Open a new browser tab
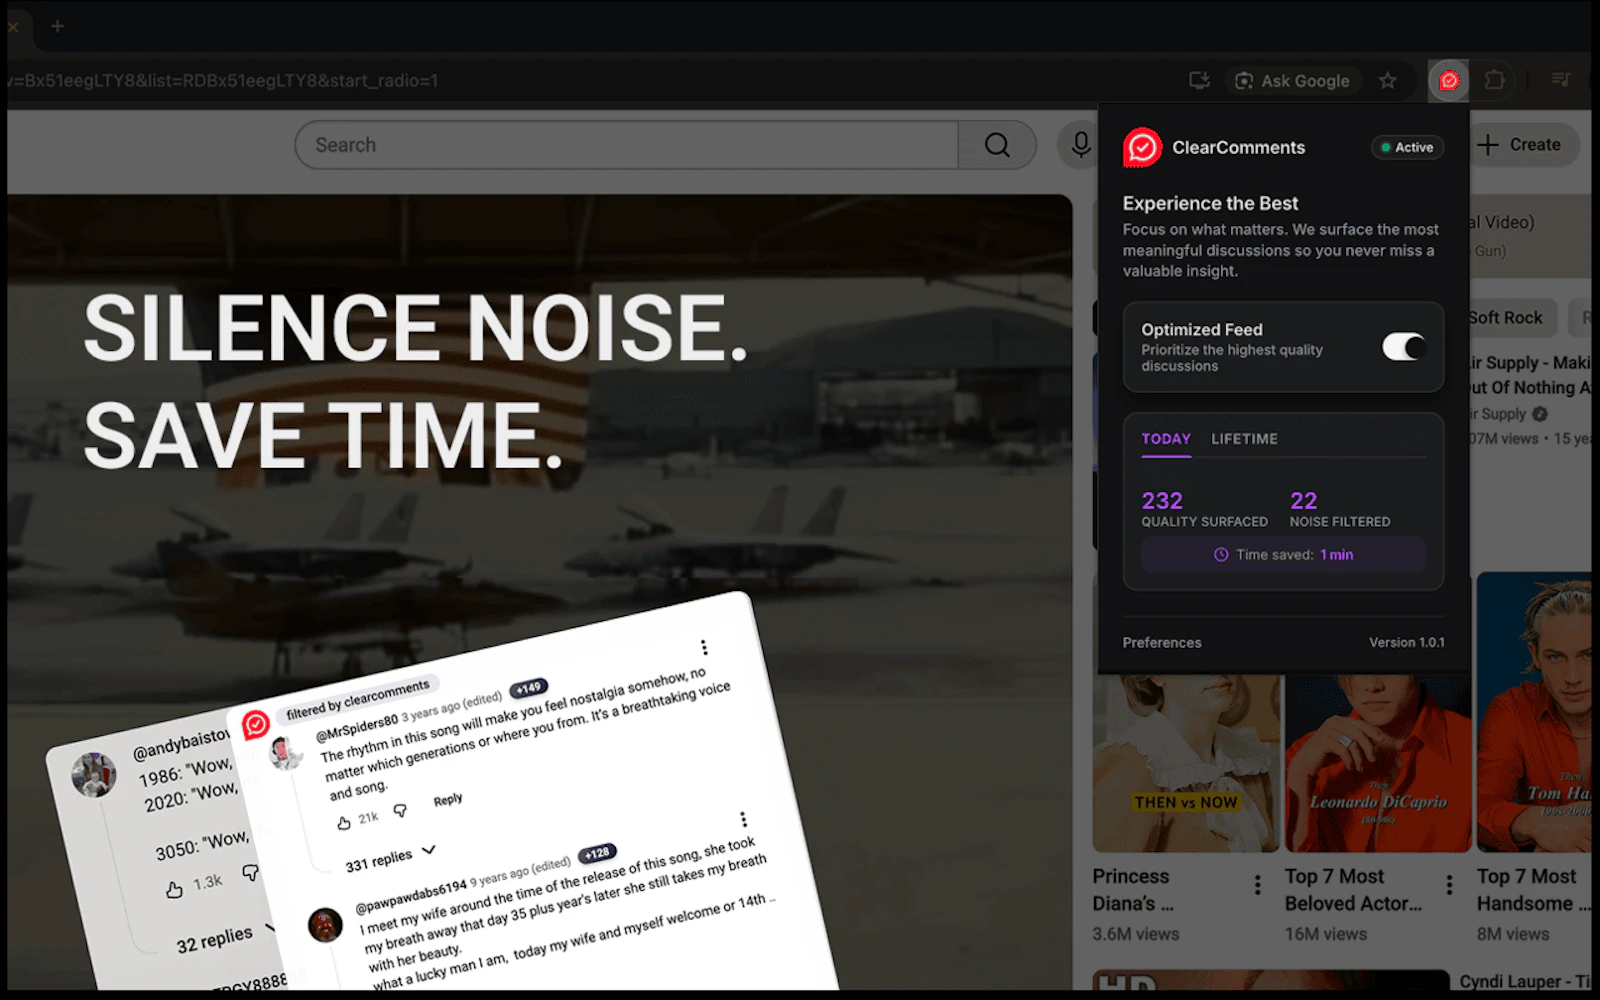Image resolution: width=1600 pixels, height=1000 pixels. 57,26
